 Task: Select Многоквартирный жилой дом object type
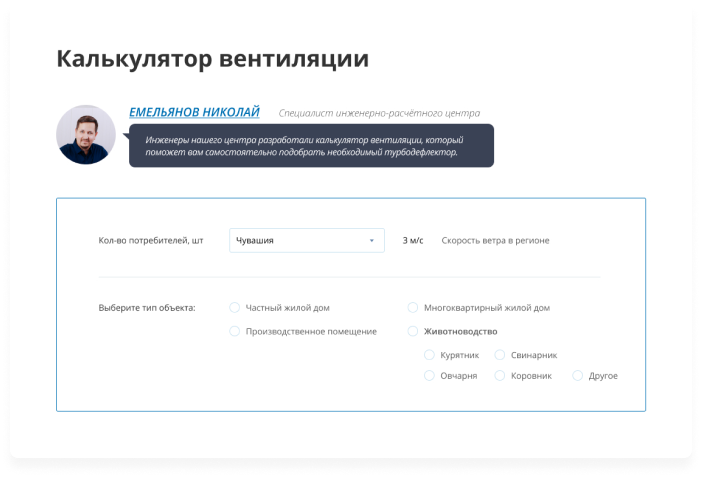pos(413,308)
